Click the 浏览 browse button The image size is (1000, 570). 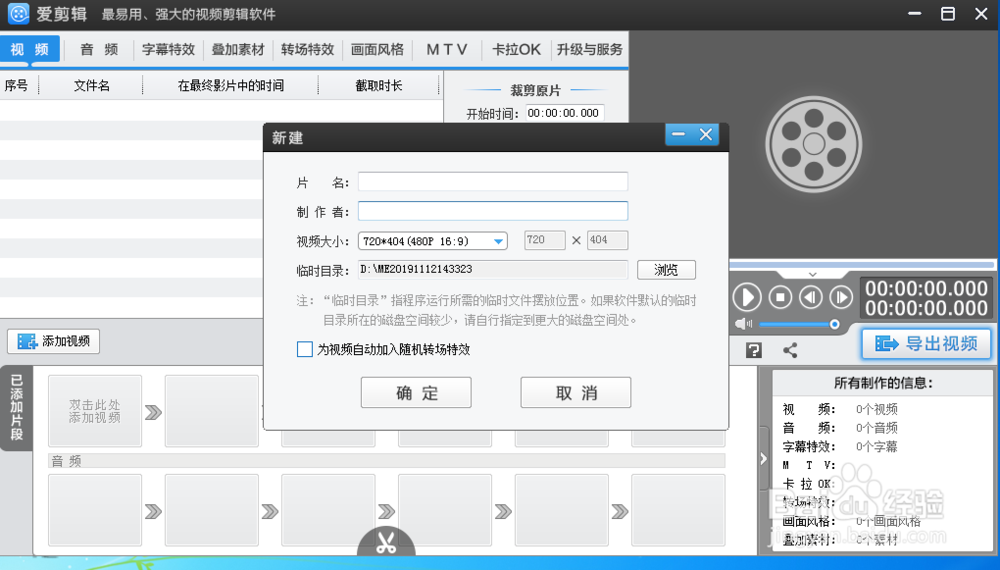point(666,270)
